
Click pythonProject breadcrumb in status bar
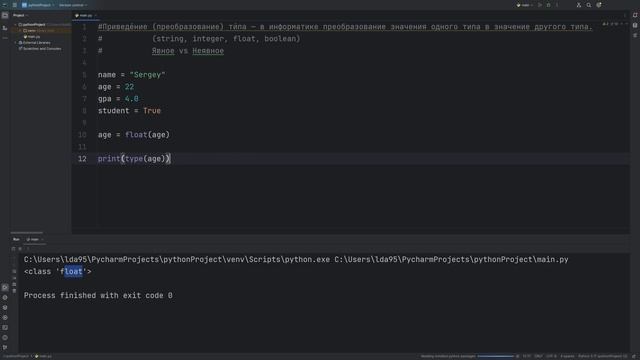point(16,356)
